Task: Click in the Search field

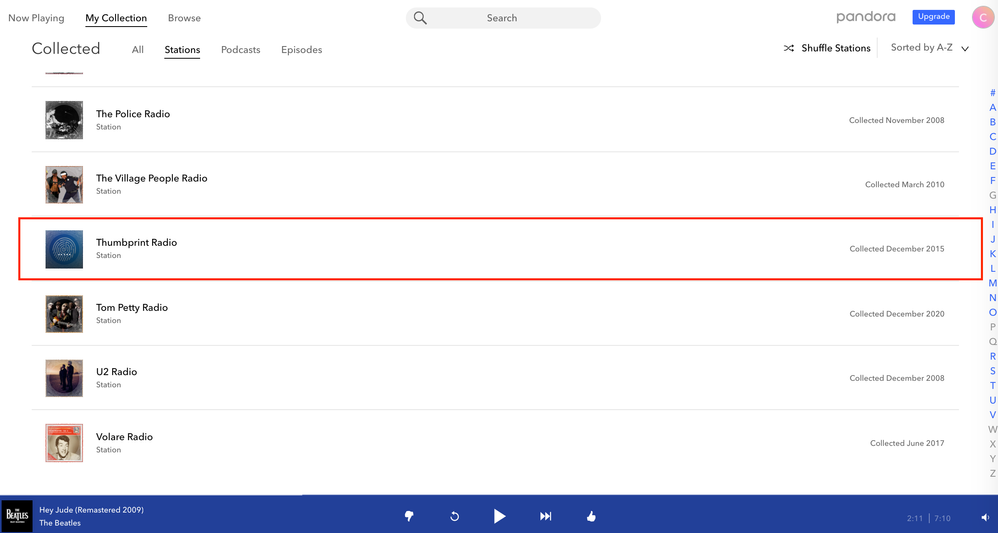Action: click(x=503, y=18)
